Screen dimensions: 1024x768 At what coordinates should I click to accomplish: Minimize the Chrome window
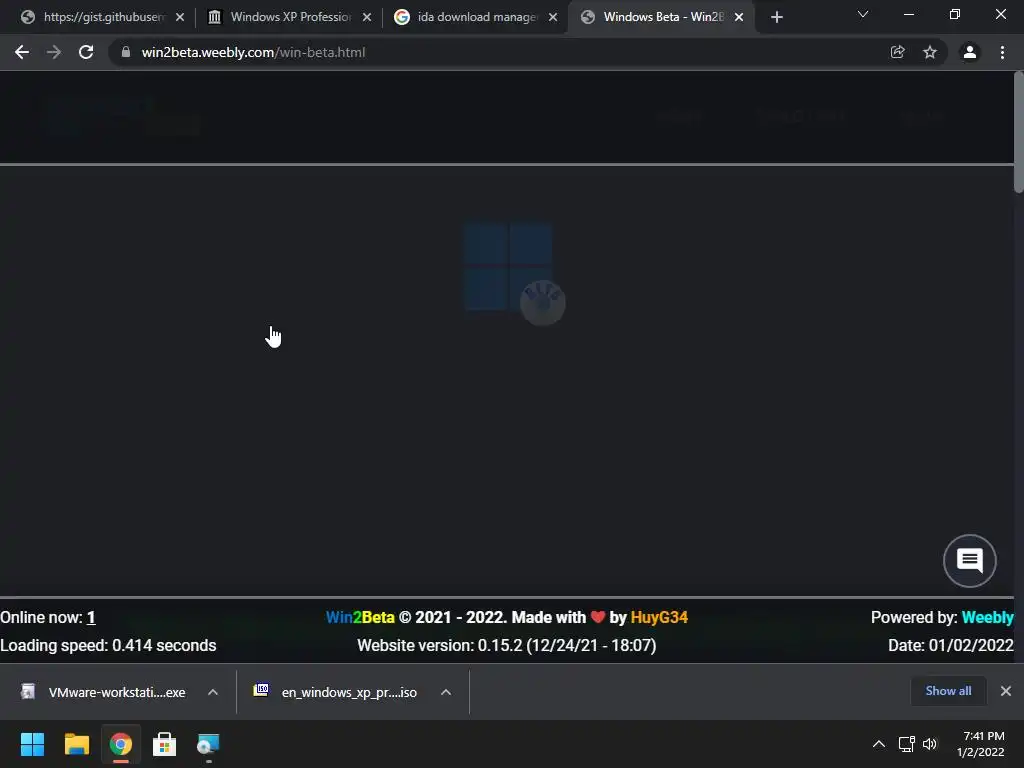tap(908, 14)
